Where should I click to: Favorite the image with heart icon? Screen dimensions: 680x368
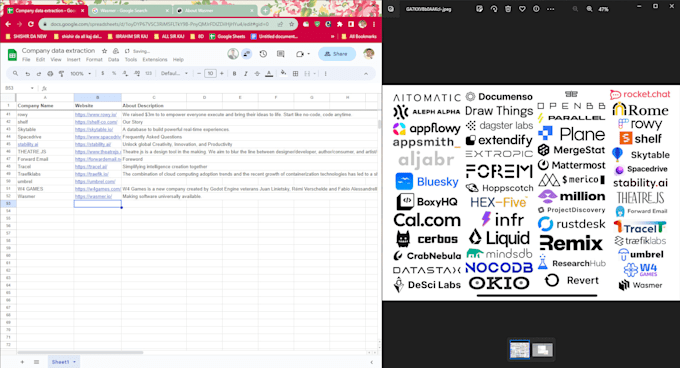(522, 9)
